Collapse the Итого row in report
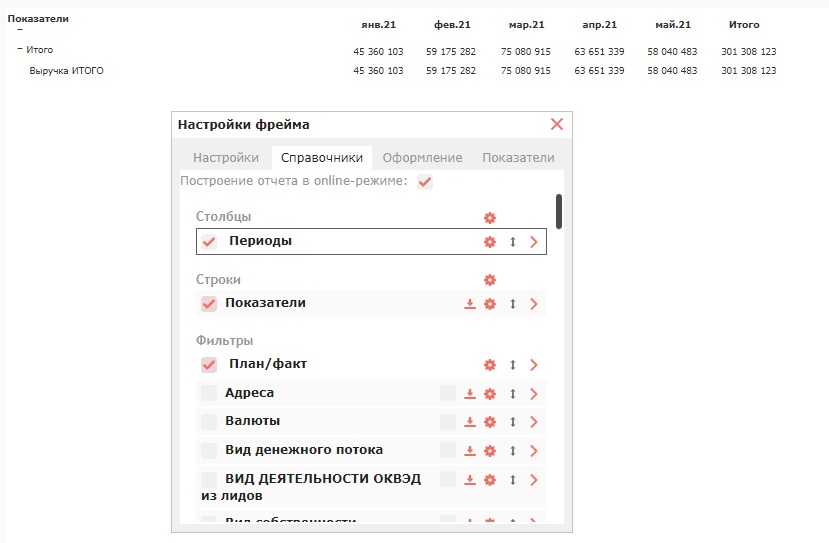Screen dimensions: 829x543 click(x=20, y=49)
